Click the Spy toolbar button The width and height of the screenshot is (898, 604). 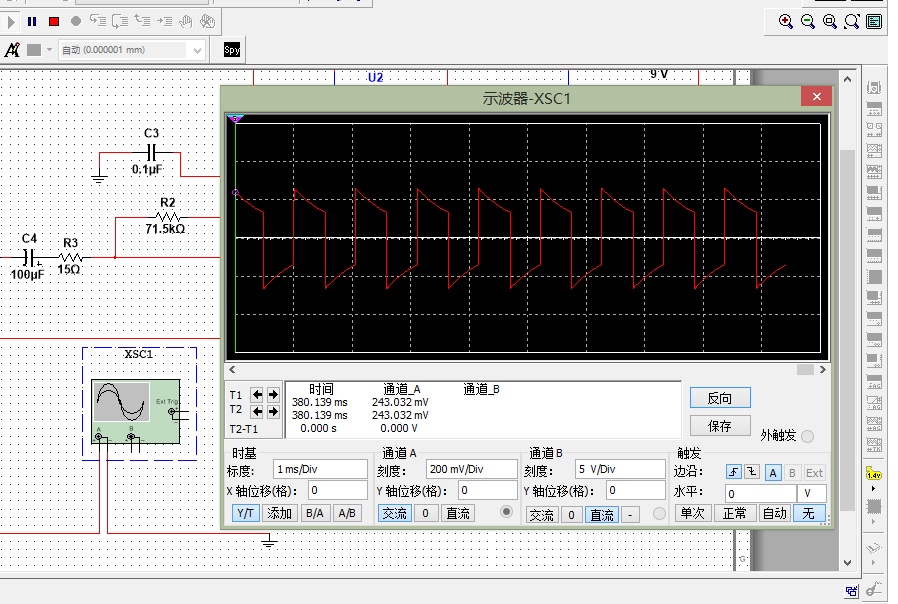pyautogui.click(x=232, y=50)
